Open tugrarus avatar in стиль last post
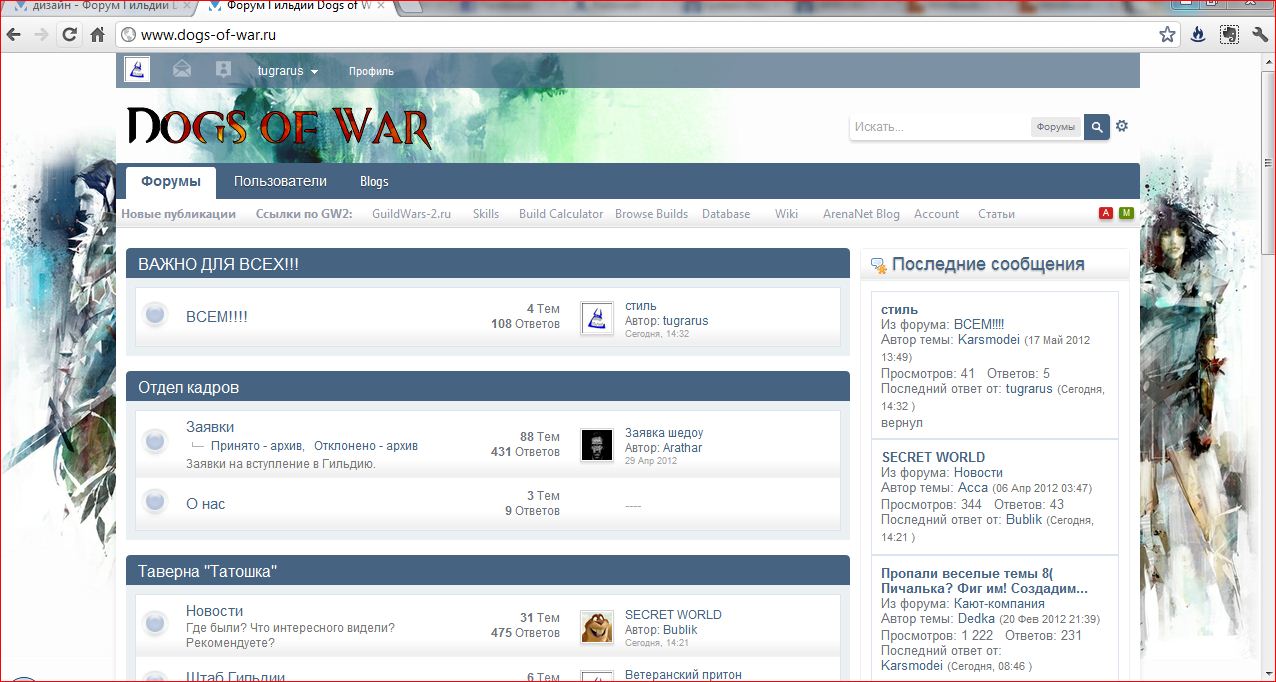The width and height of the screenshot is (1276, 682). 597,319
